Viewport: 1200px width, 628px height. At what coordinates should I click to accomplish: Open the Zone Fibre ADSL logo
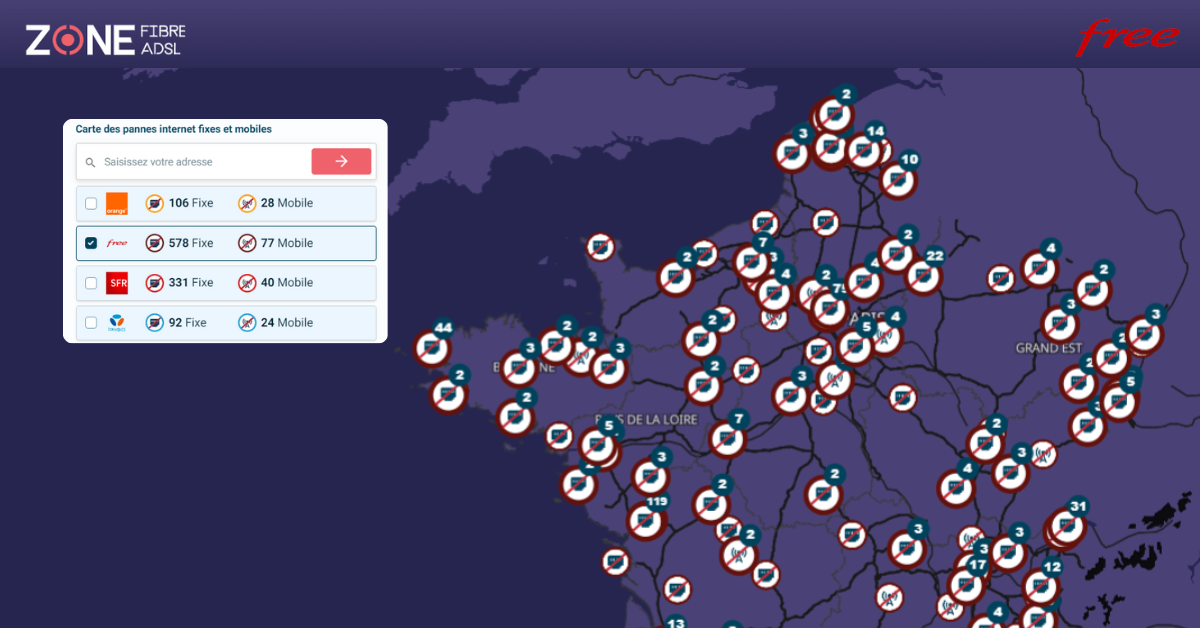(x=105, y=39)
